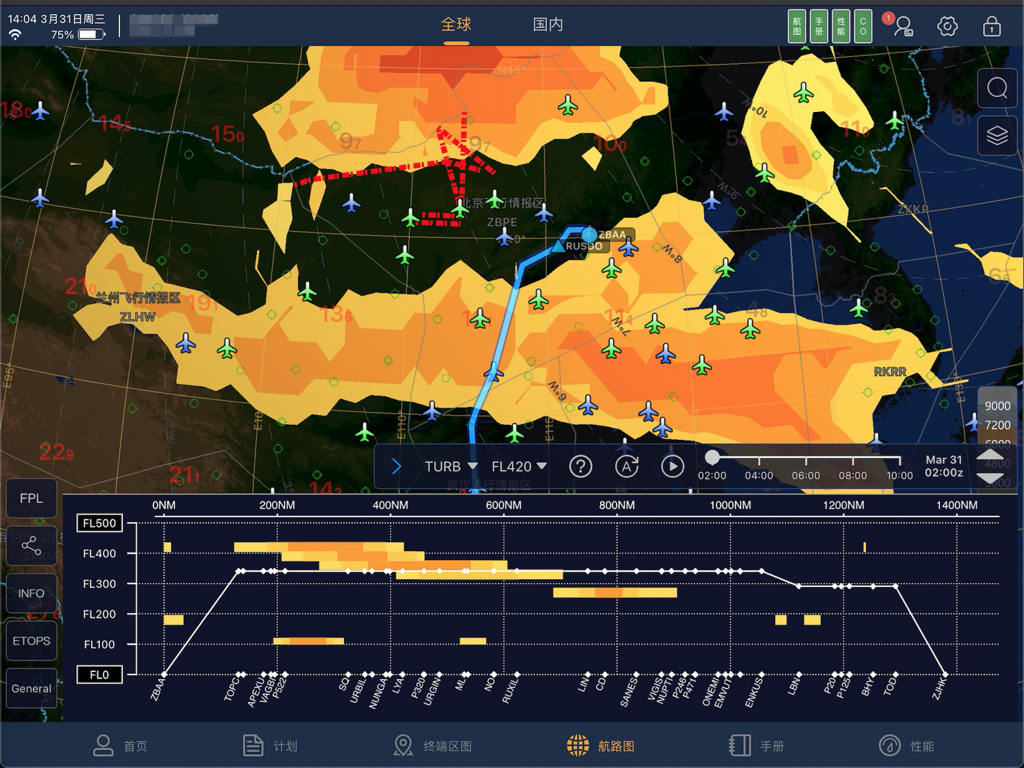
Task: Open the map search tool
Action: 997,88
